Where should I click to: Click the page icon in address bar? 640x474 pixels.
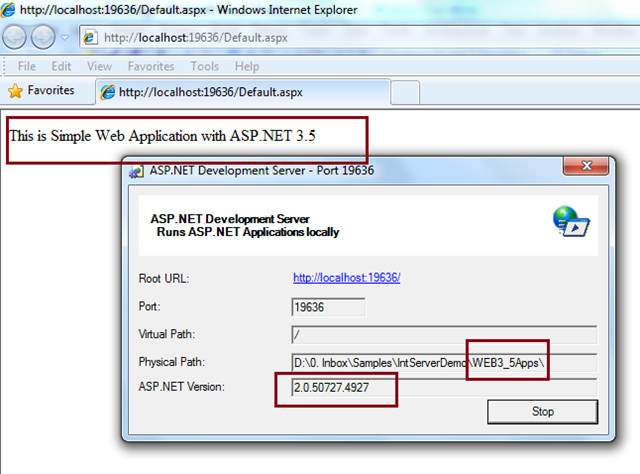[90, 38]
